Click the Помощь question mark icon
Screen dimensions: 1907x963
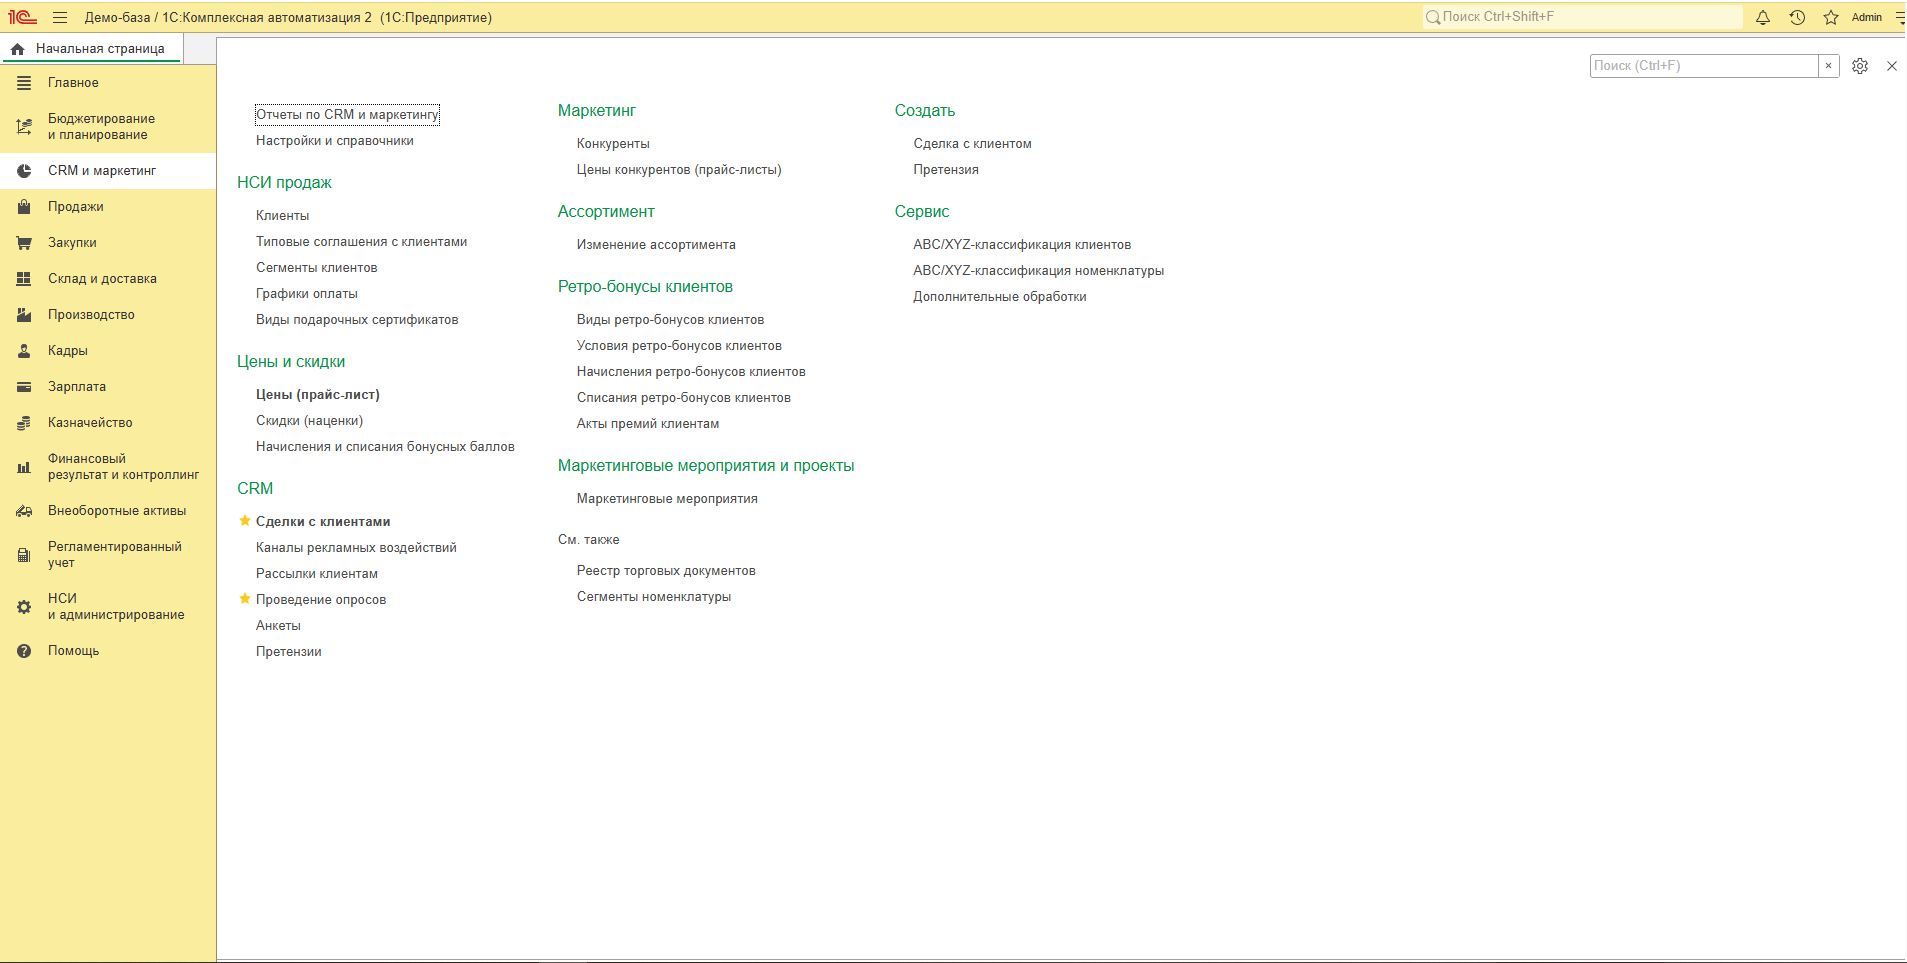coord(24,651)
